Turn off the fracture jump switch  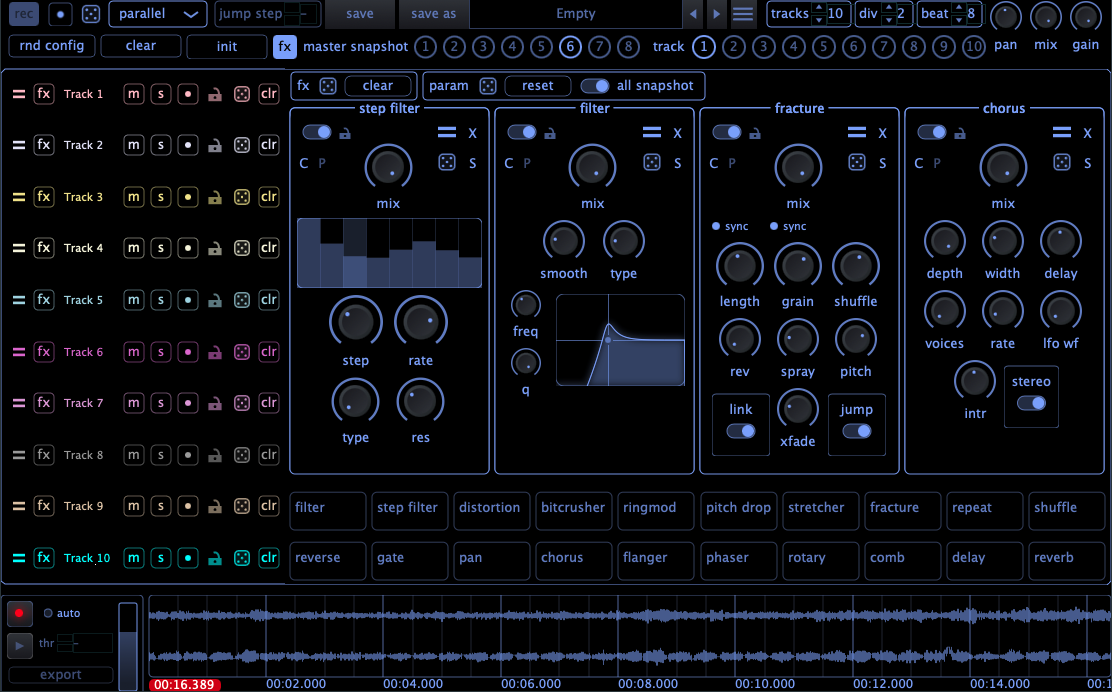tap(856, 431)
